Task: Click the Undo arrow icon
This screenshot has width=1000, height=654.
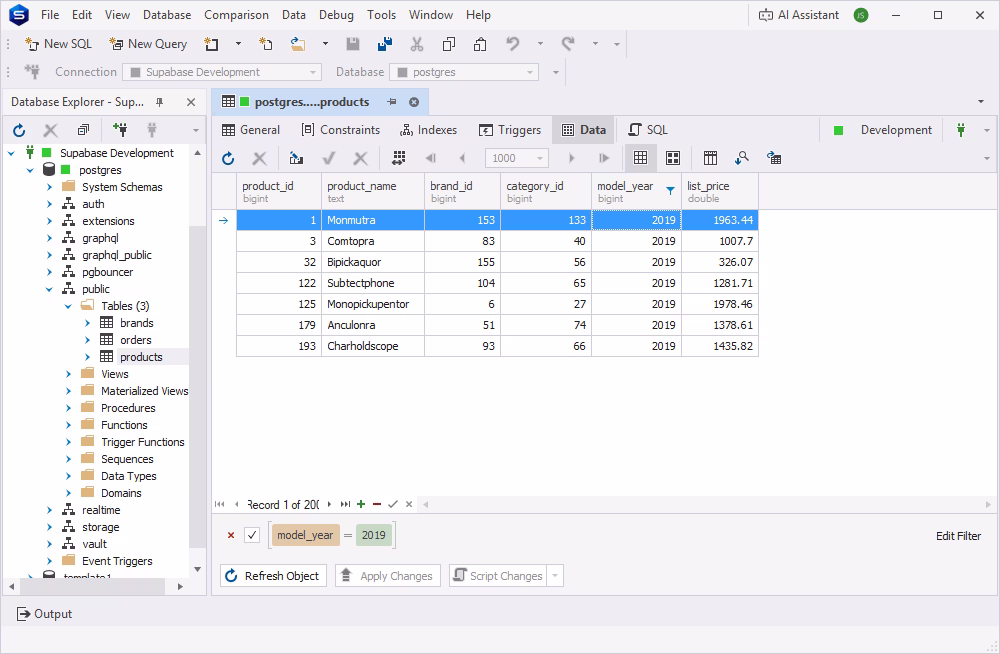Action: tap(513, 44)
